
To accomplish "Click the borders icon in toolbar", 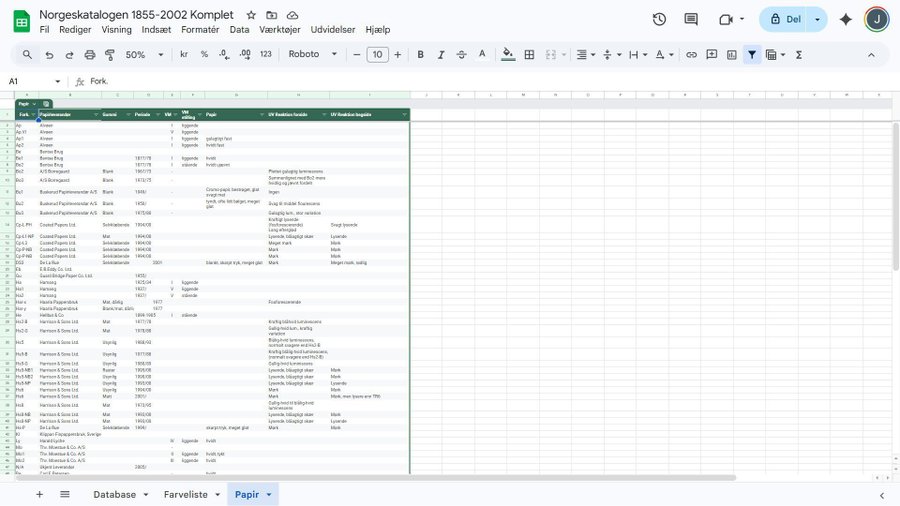I will (x=529, y=55).
